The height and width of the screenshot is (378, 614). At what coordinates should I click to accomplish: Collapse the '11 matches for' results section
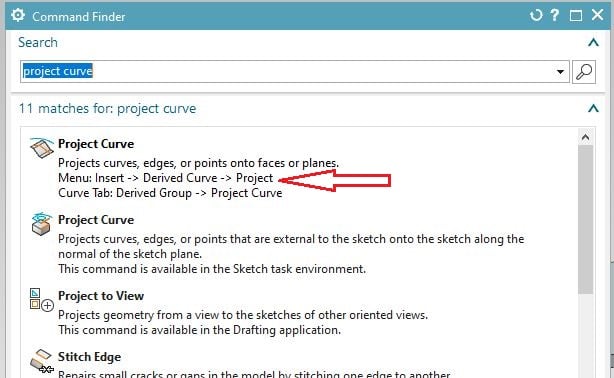click(x=593, y=108)
